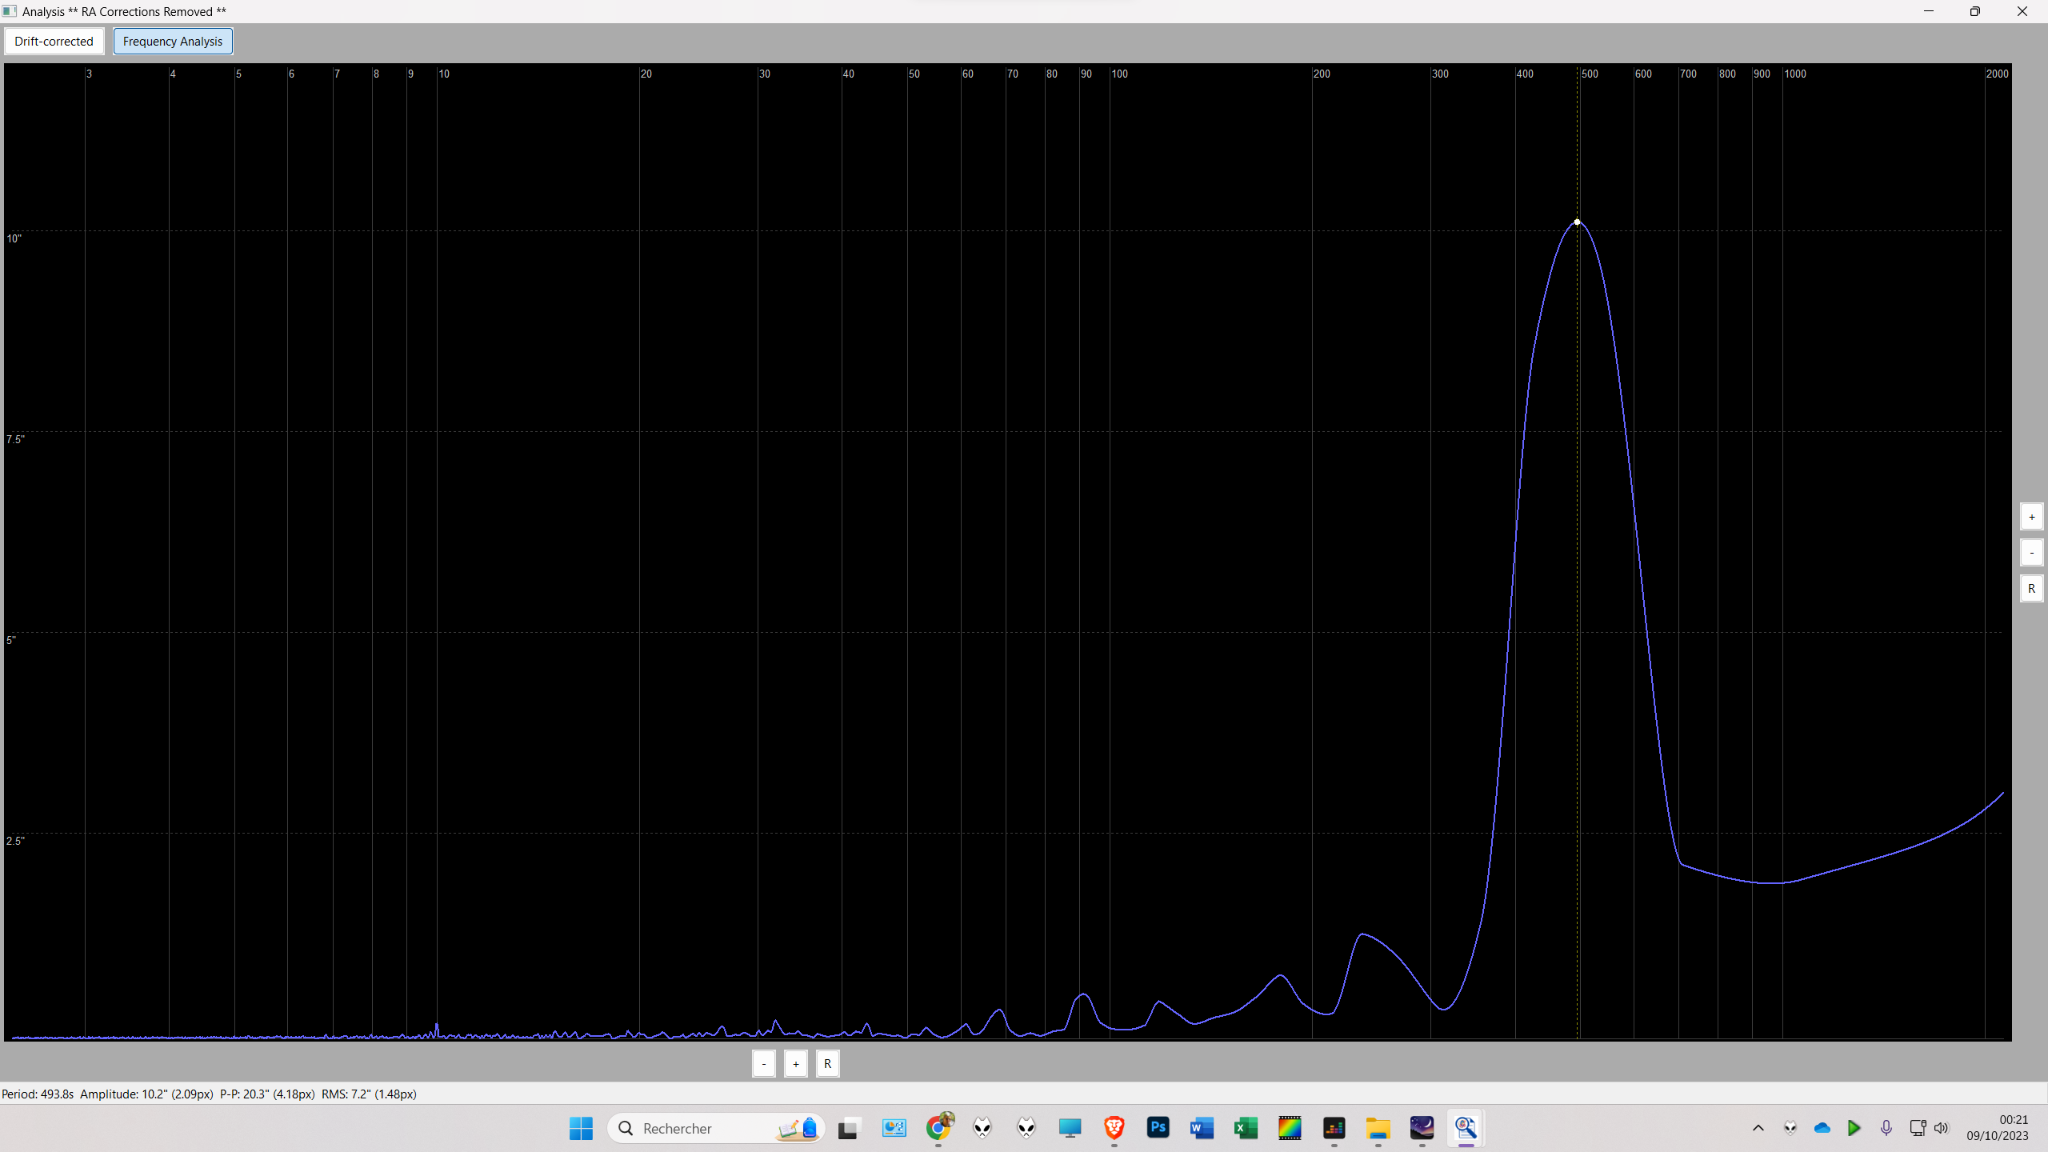The height and width of the screenshot is (1152, 2048).
Task: Click vertical zoom-in plus button right of graph
Action: 2031,517
